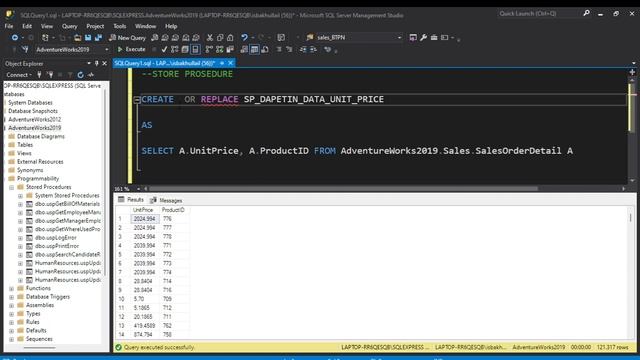
Task: Click ProductID column header in results
Action: (174, 210)
